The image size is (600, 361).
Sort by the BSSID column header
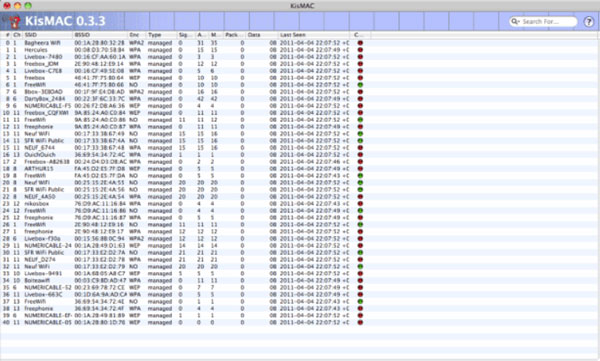pyautogui.click(x=99, y=35)
